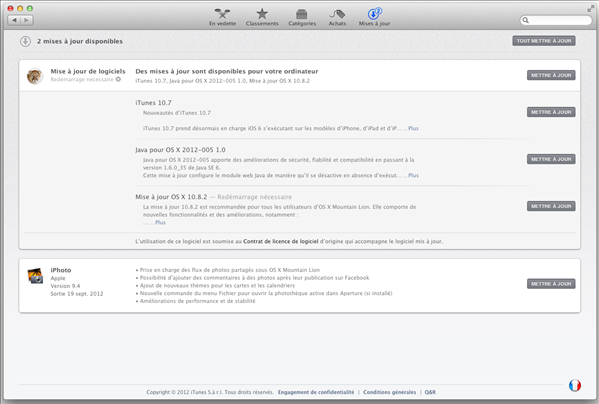Click the Apple developer name under iPhoto
Screen dimensions: 599x404
[x=58, y=278]
